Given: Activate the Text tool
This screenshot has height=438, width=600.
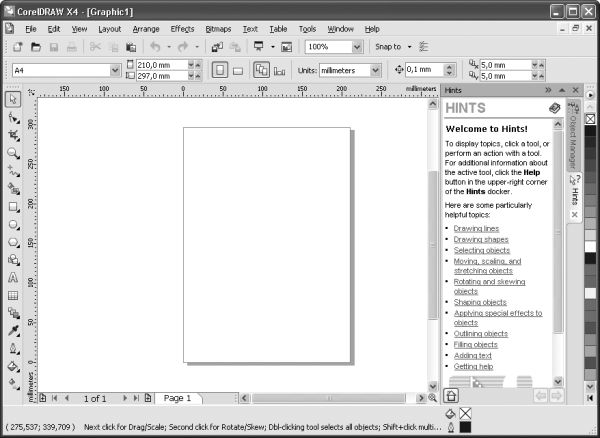Looking at the screenshot, I should (13, 277).
